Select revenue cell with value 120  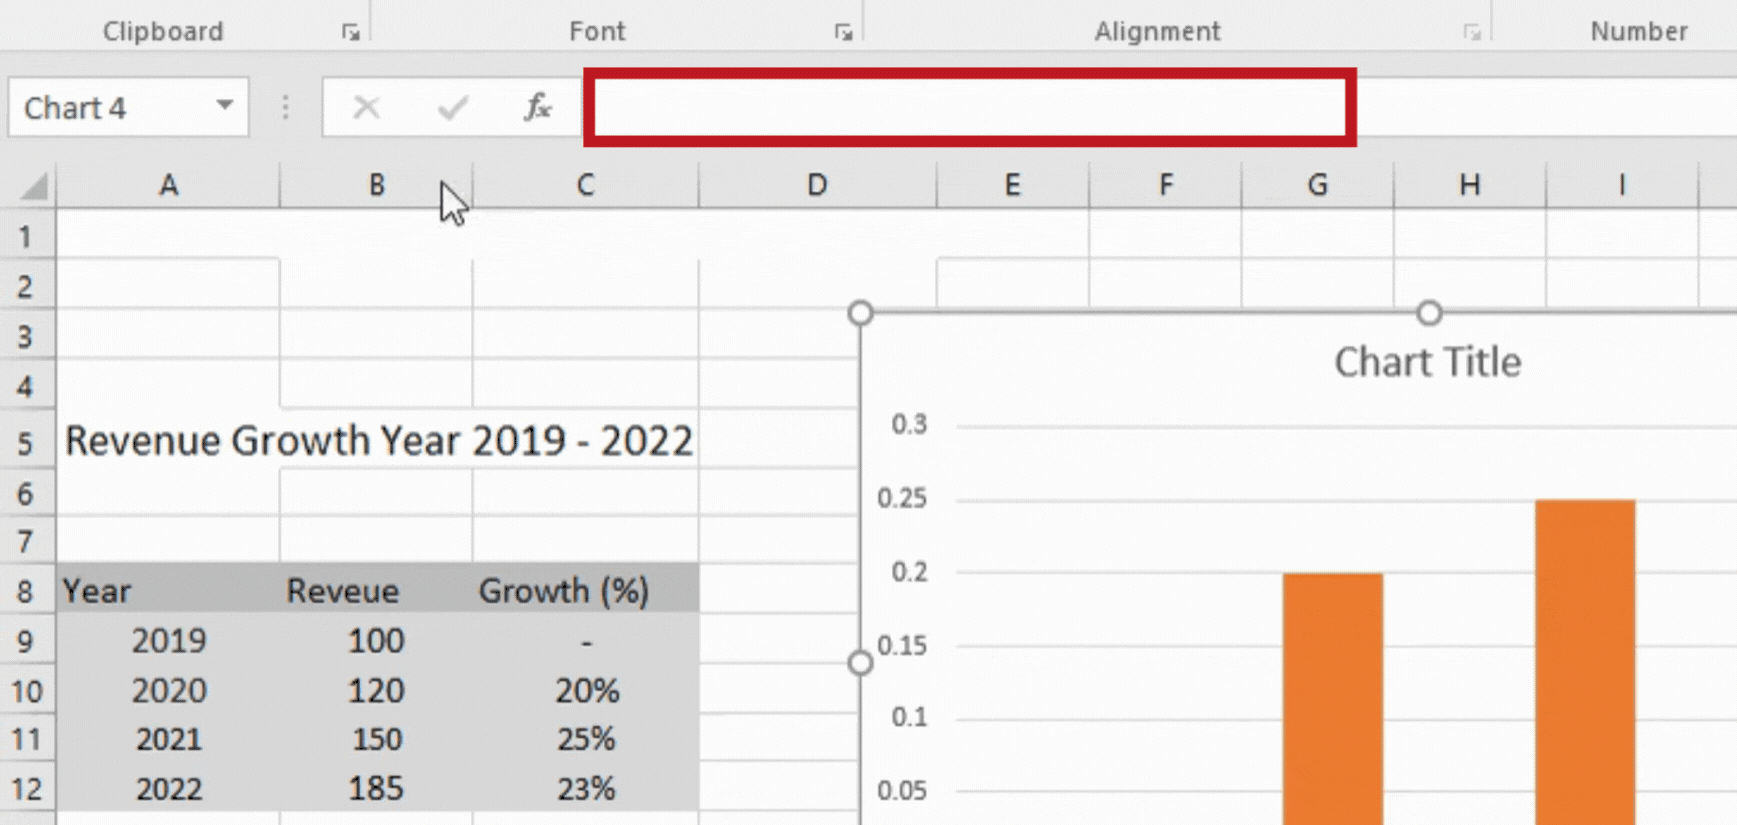point(376,690)
